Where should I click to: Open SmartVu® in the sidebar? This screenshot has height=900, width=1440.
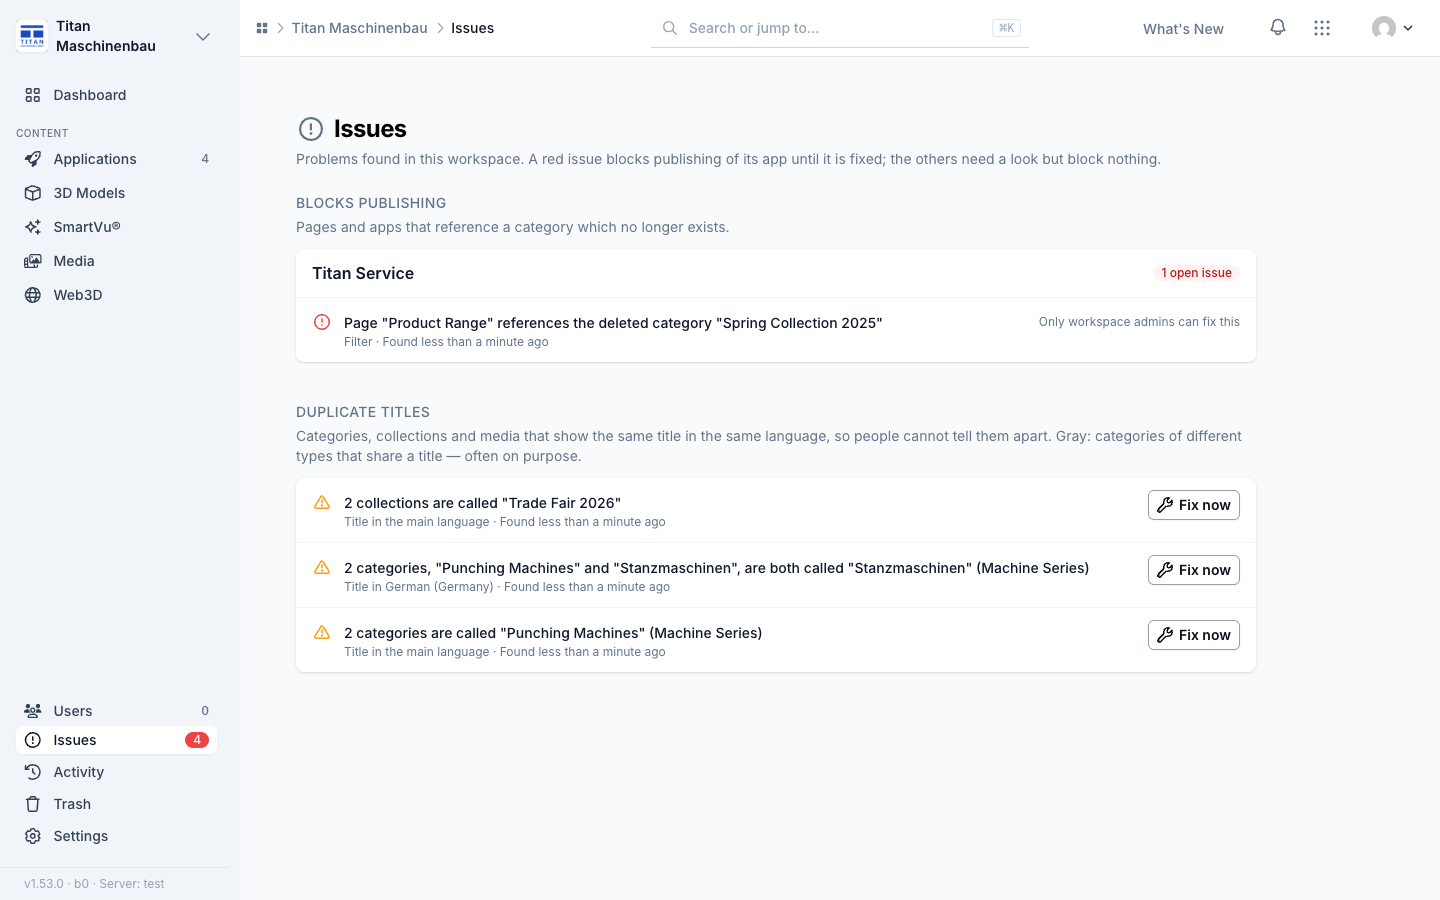[x=116, y=227]
